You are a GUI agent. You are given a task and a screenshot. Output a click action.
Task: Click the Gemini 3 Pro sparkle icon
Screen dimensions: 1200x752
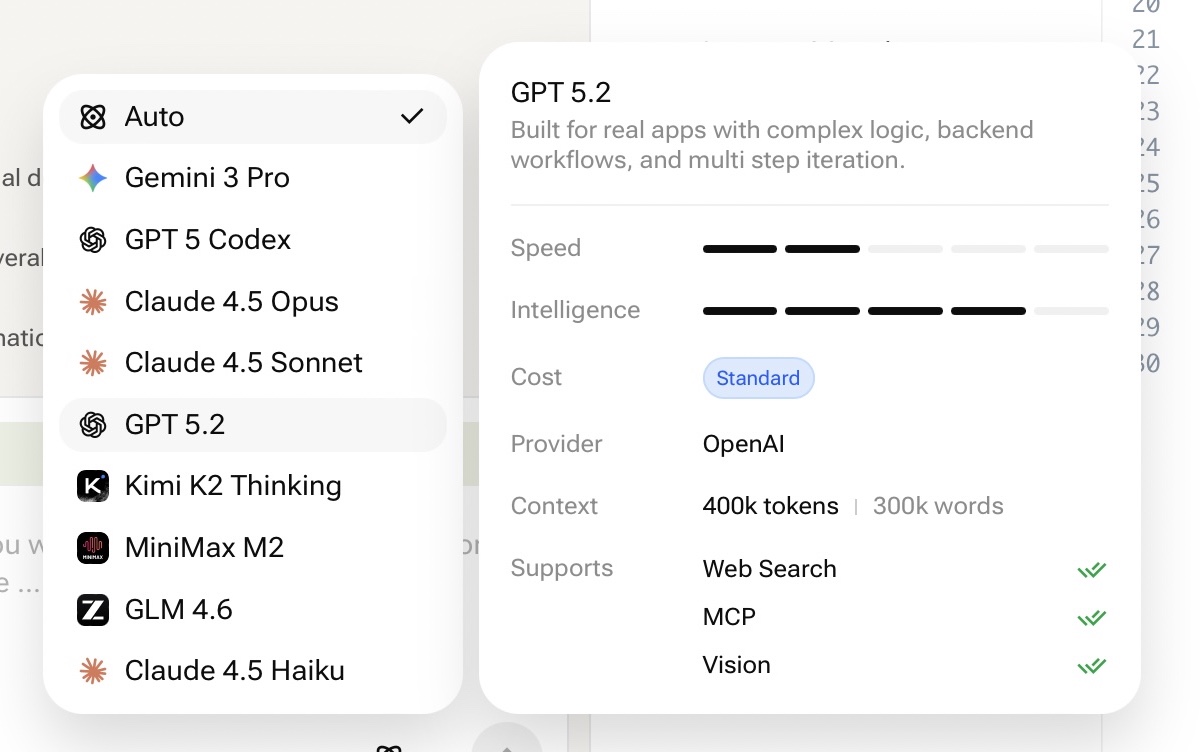[x=93, y=178]
